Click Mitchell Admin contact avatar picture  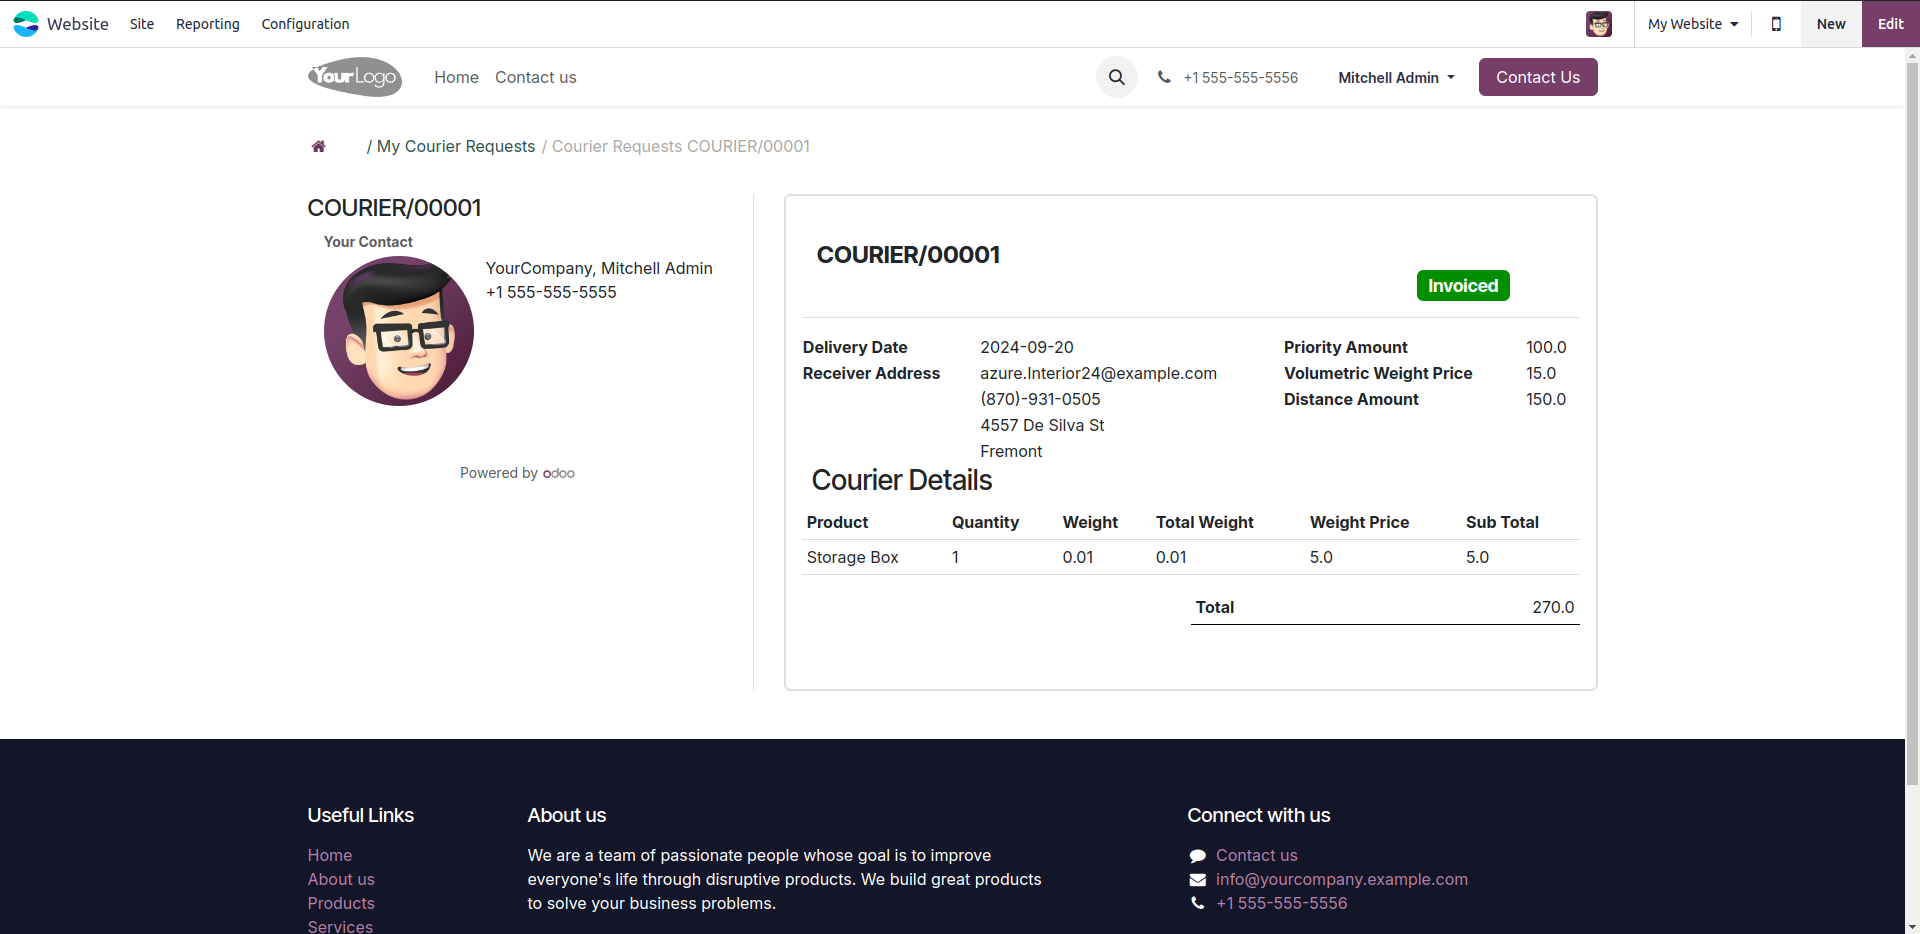(399, 331)
